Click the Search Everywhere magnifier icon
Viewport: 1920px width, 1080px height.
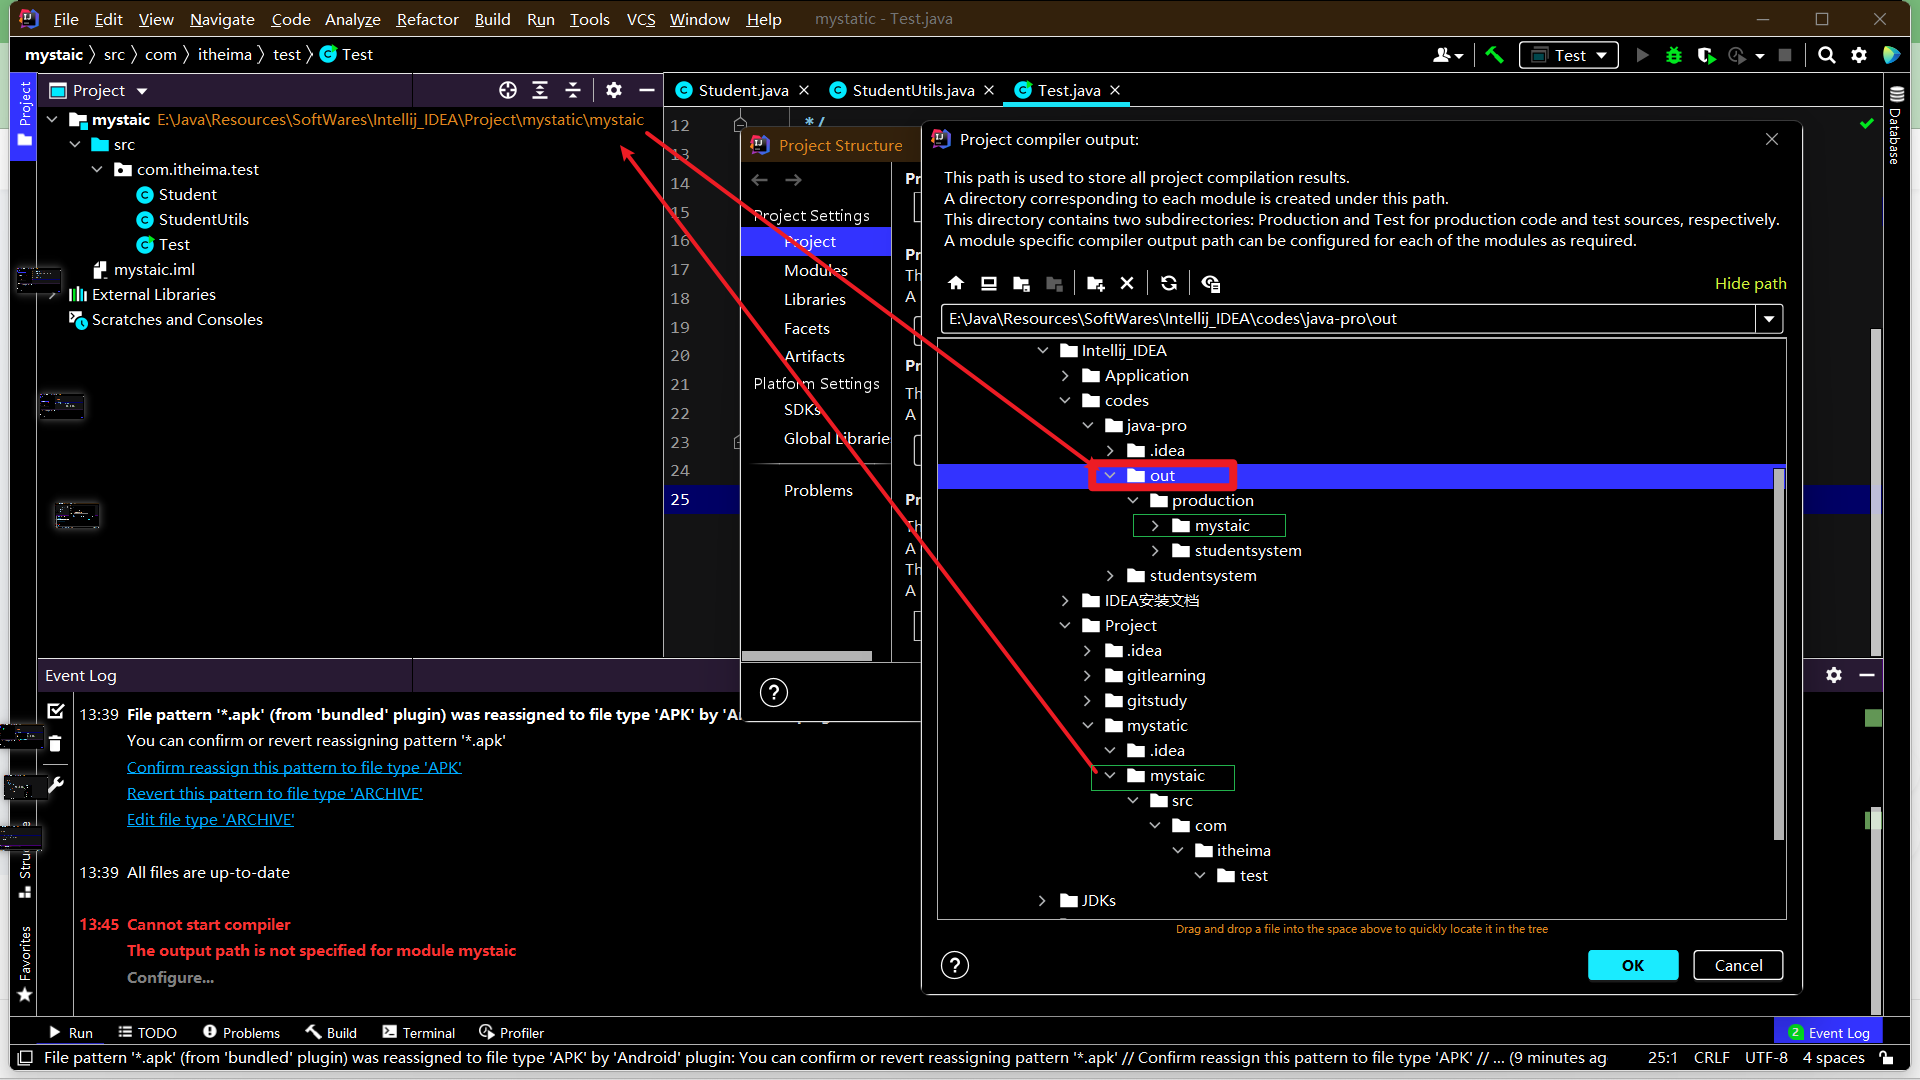(1827, 55)
